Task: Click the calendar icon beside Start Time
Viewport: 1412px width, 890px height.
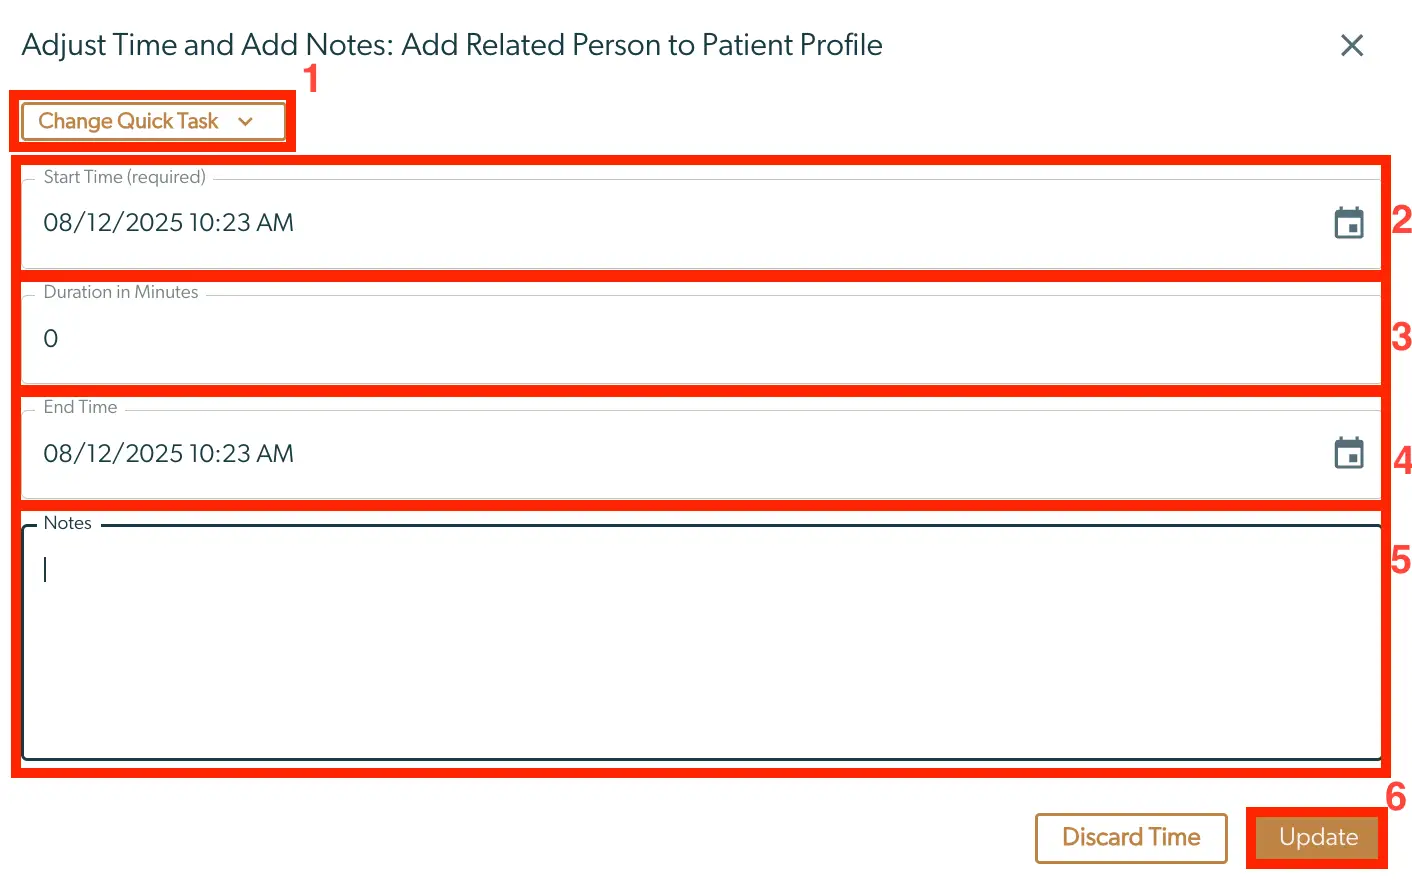Action: pyautogui.click(x=1348, y=222)
